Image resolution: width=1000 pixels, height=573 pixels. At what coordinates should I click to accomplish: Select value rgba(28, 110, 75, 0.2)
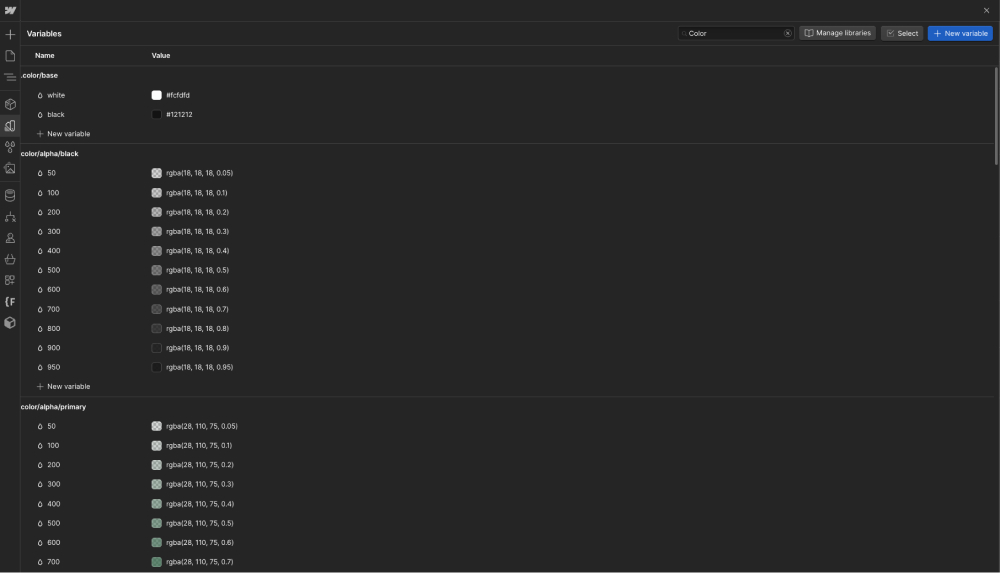(200, 465)
